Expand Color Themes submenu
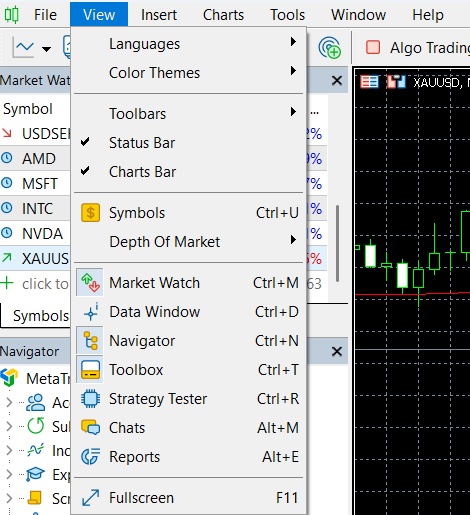 [188, 73]
